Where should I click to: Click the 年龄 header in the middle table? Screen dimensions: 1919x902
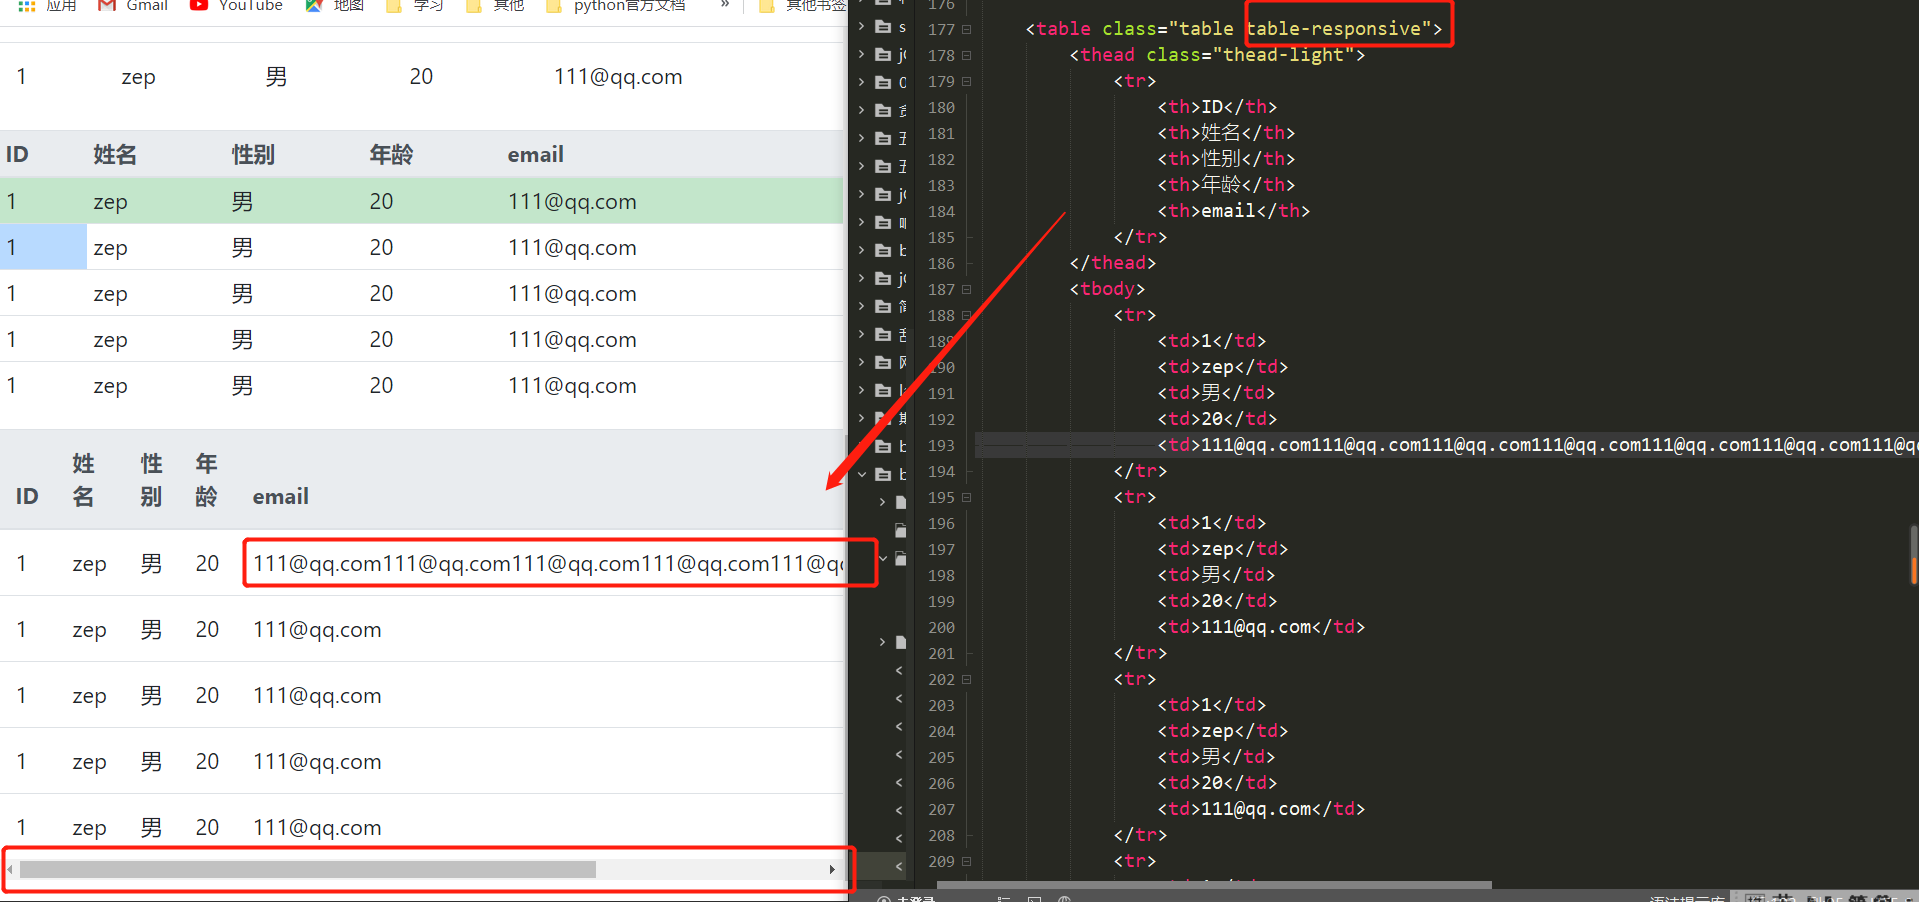[x=391, y=155]
